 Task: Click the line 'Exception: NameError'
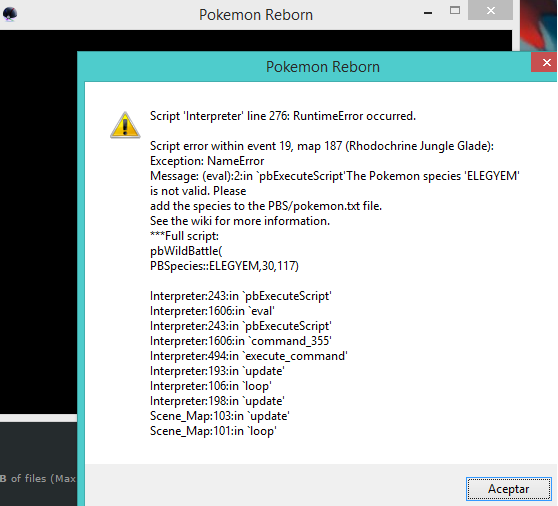[207, 161]
